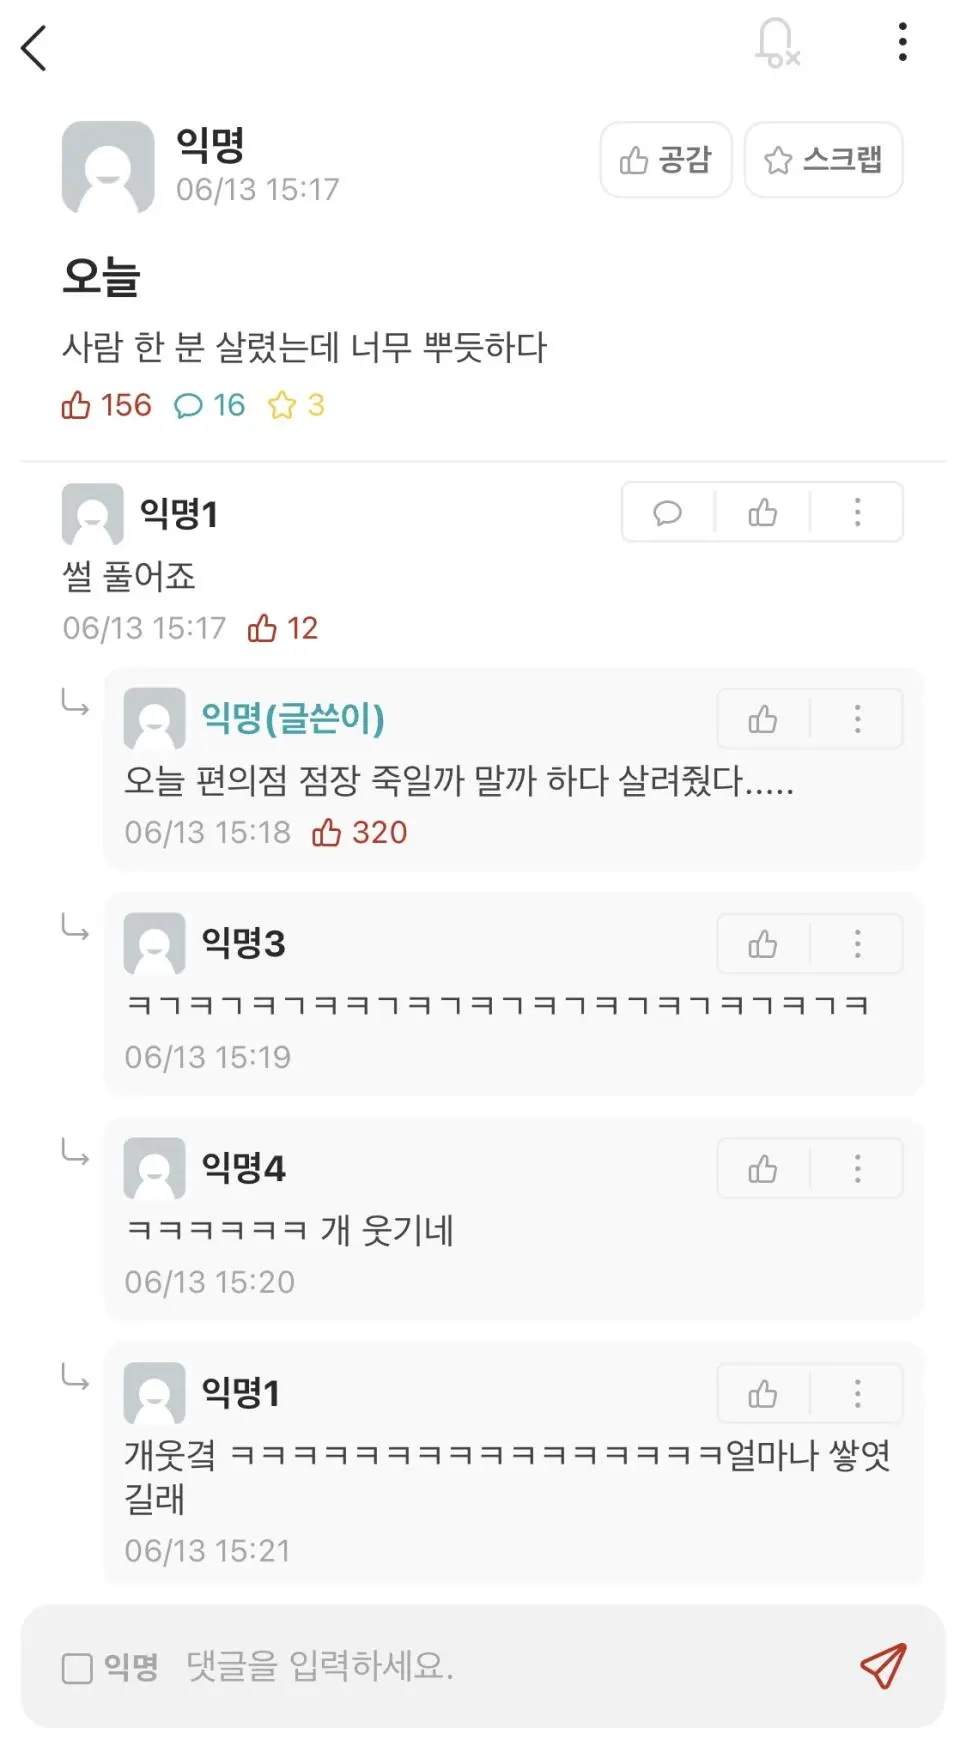Tap the post author's profile avatar
The width and height of the screenshot is (966, 1746).
point(108,167)
